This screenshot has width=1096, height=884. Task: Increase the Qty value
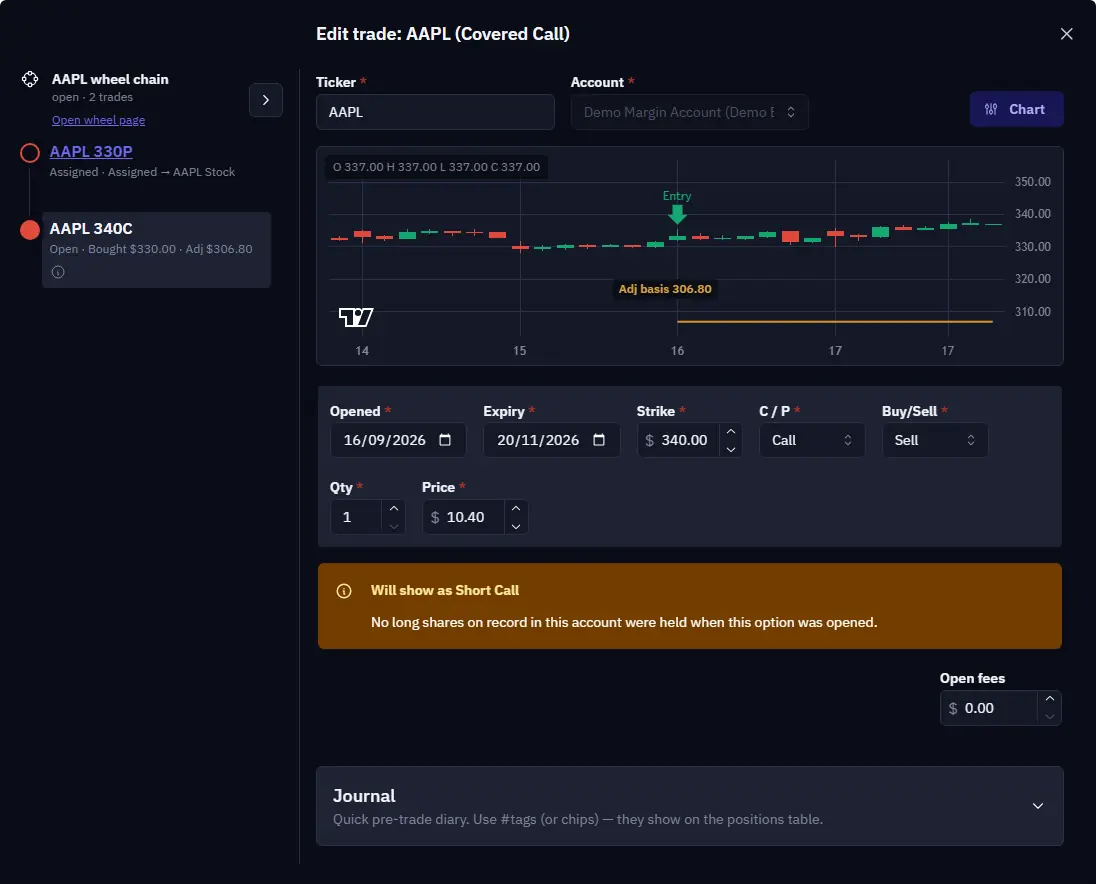click(x=394, y=508)
